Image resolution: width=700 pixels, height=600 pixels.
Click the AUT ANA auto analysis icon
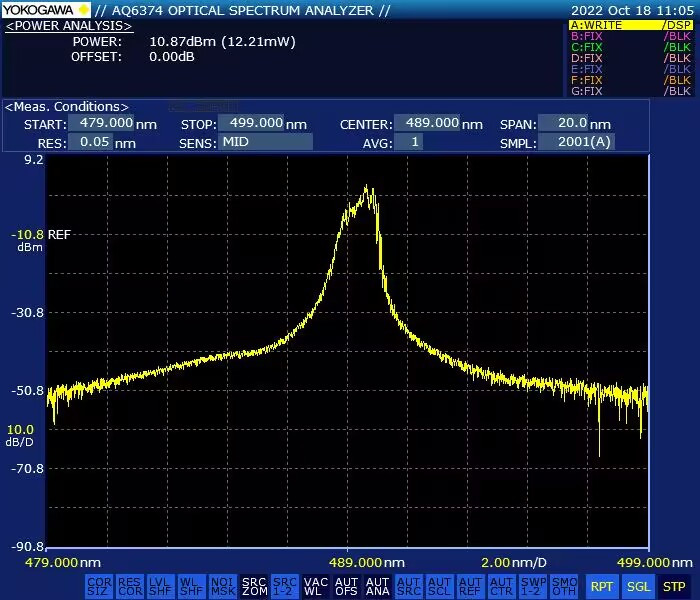377,586
